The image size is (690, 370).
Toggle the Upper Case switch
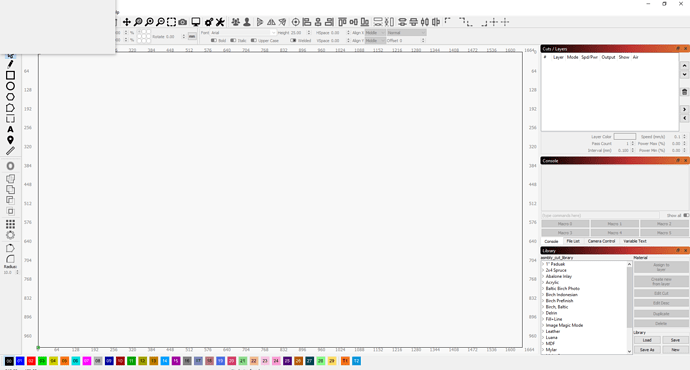tap(253, 40)
